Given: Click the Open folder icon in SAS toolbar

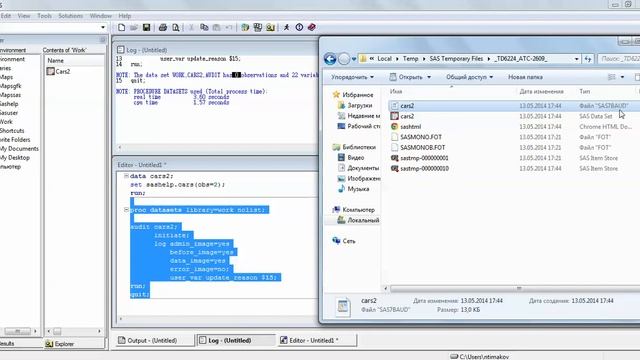Looking at the screenshot, I should click(x=134, y=27).
